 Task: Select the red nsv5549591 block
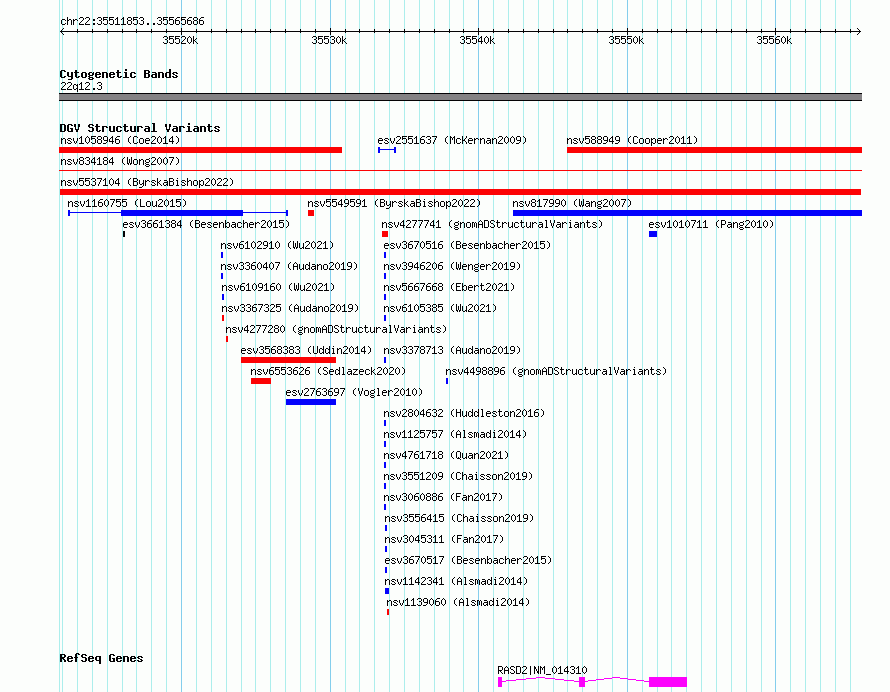click(311, 213)
